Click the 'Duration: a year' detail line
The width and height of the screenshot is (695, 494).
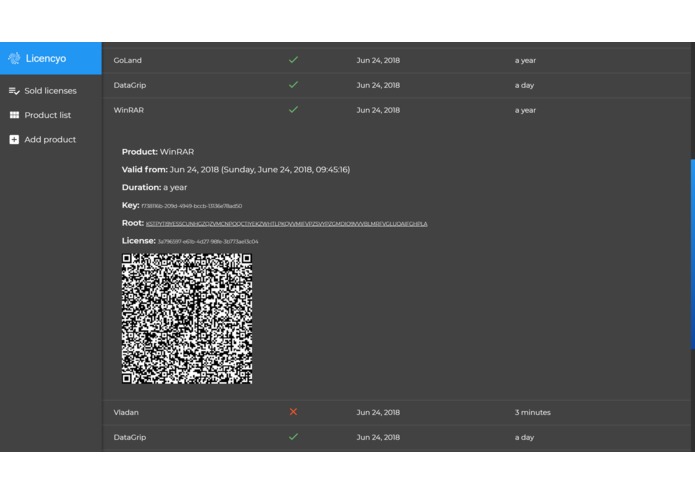coord(154,187)
